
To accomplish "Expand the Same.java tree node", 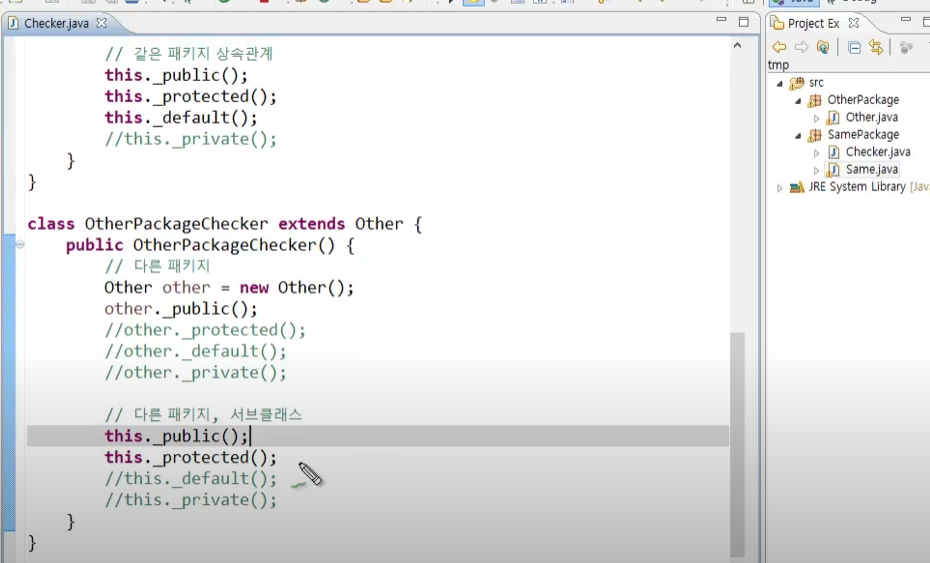I will (817, 171).
